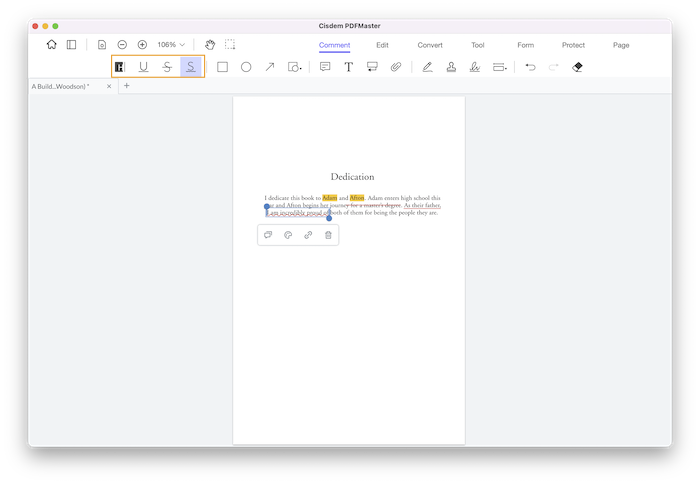Select the Hand pan tool
Screen dimensions: 700x484
click(210, 45)
